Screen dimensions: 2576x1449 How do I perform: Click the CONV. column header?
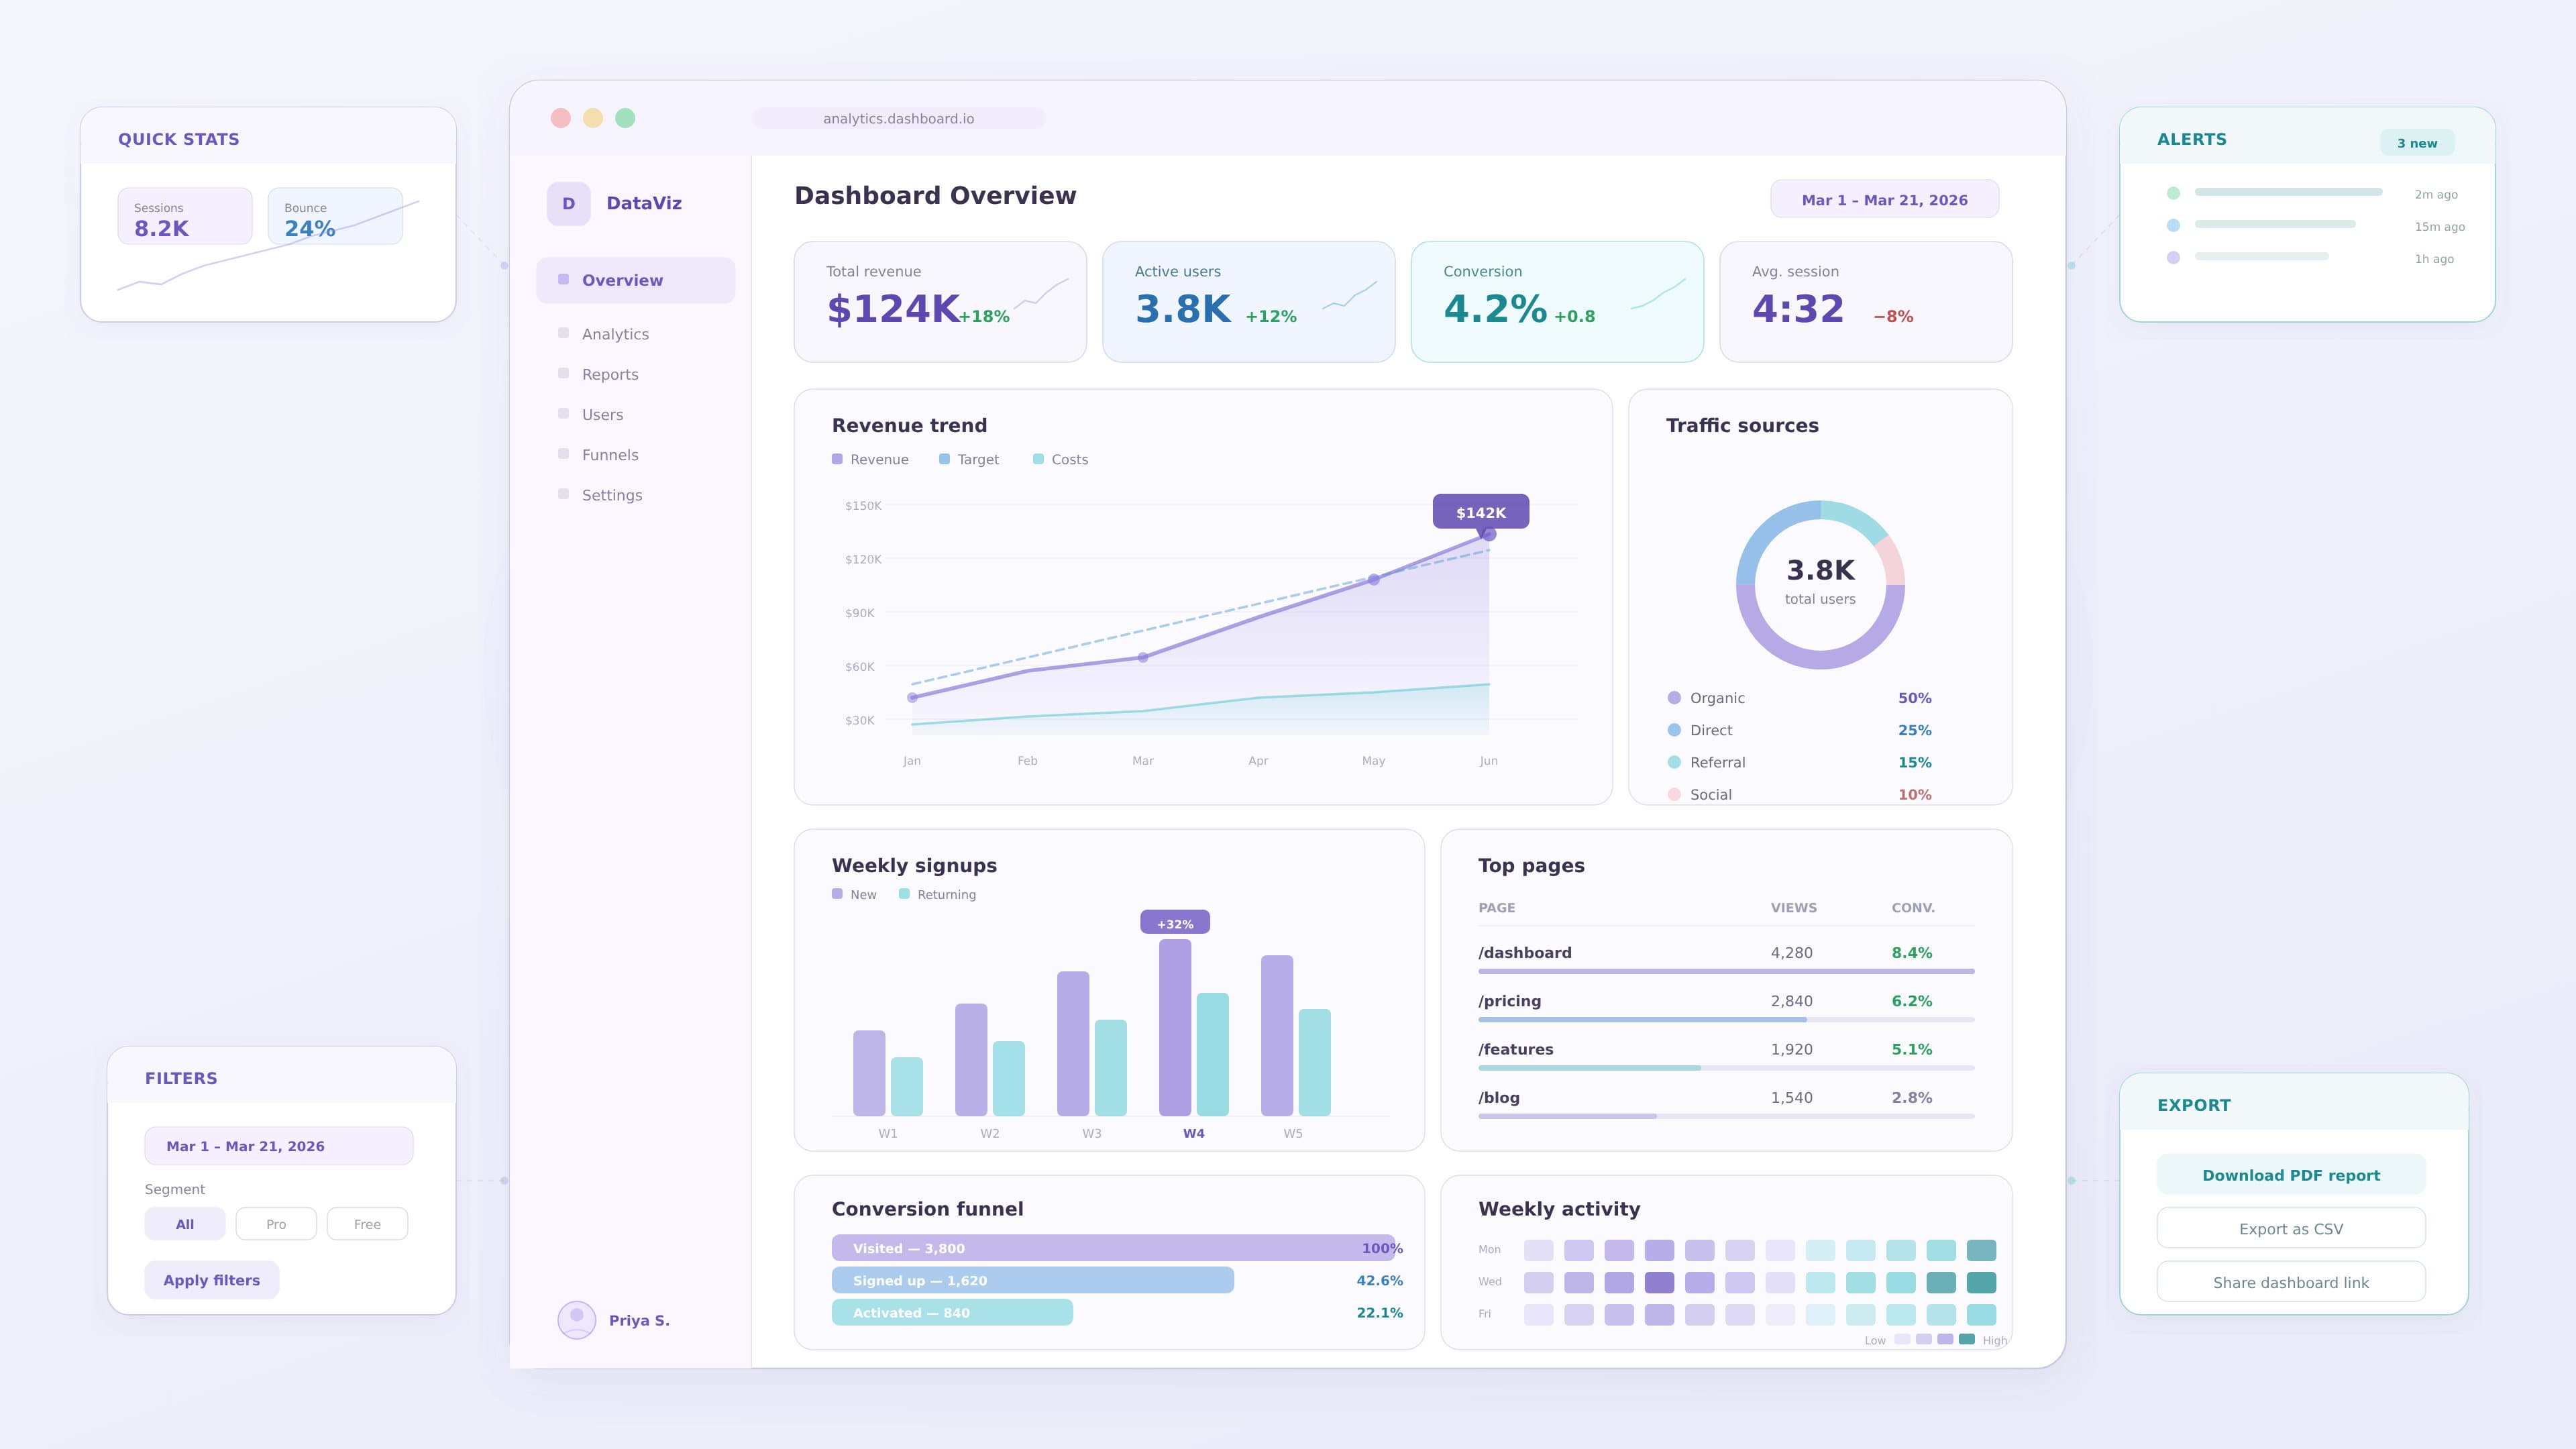pos(1913,908)
